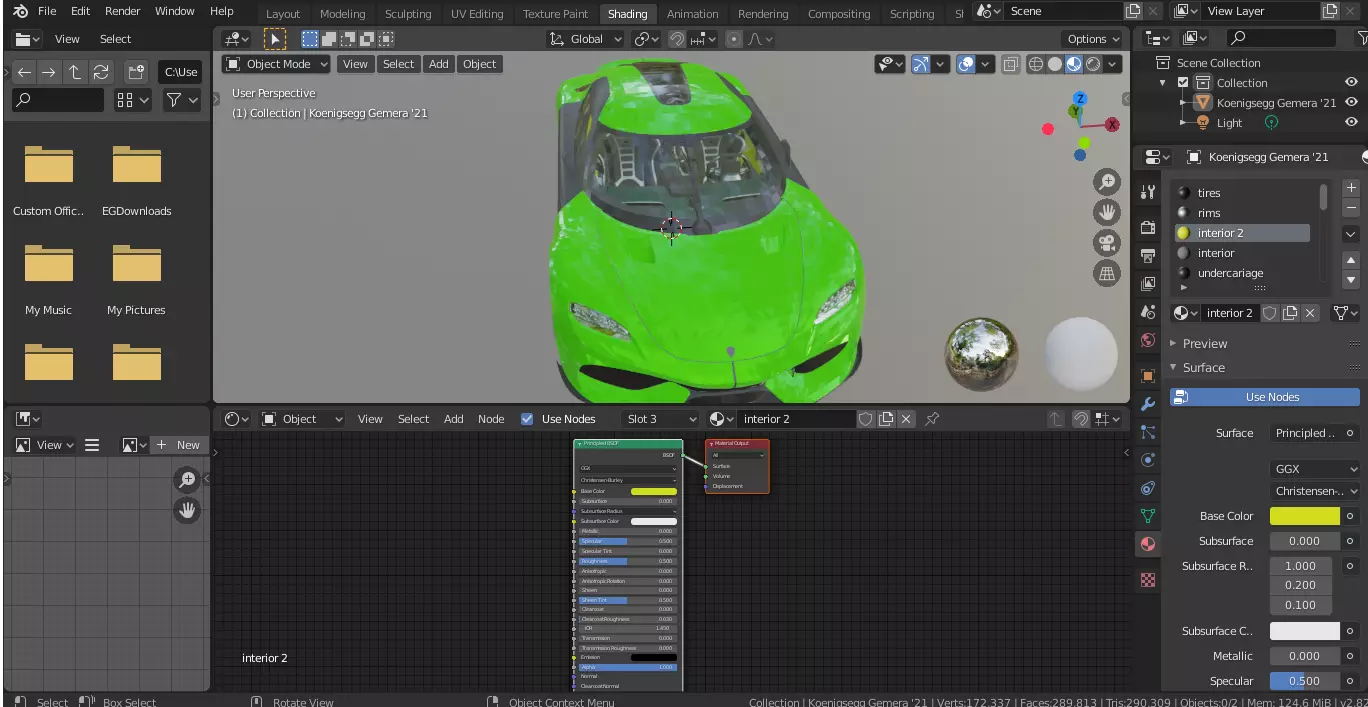This screenshot has height=707, width=1368.
Task: Switch to the Texture Paint workspace tab
Action: pos(555,14)
